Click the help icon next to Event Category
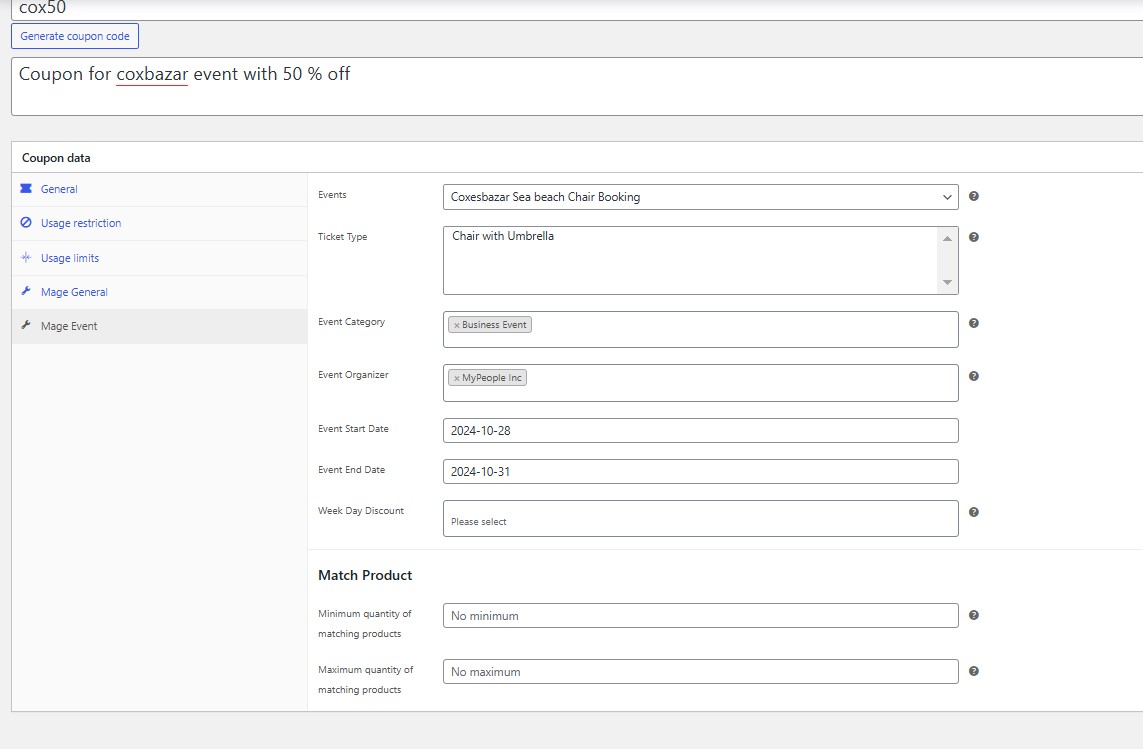This screenshot has width=1143, height=749. click(973, 323)
